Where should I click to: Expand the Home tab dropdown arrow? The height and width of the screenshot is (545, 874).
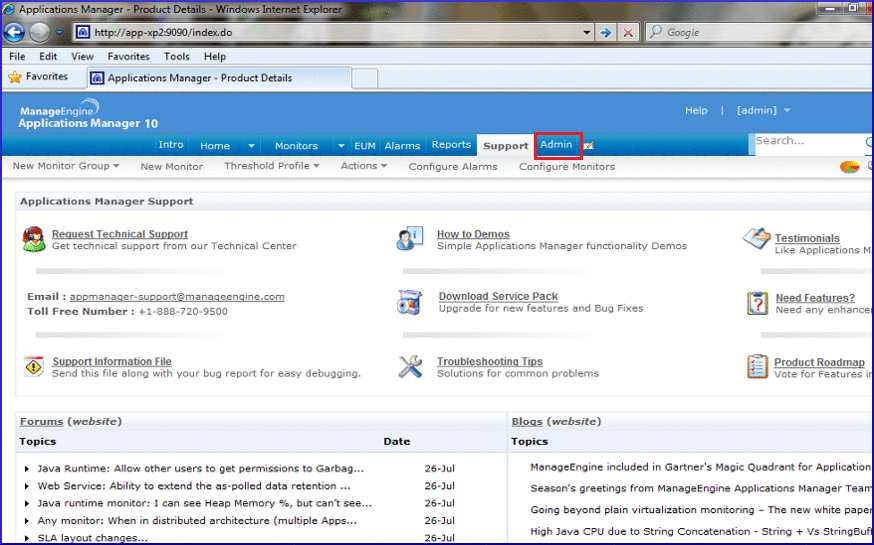tap(251, 145)
